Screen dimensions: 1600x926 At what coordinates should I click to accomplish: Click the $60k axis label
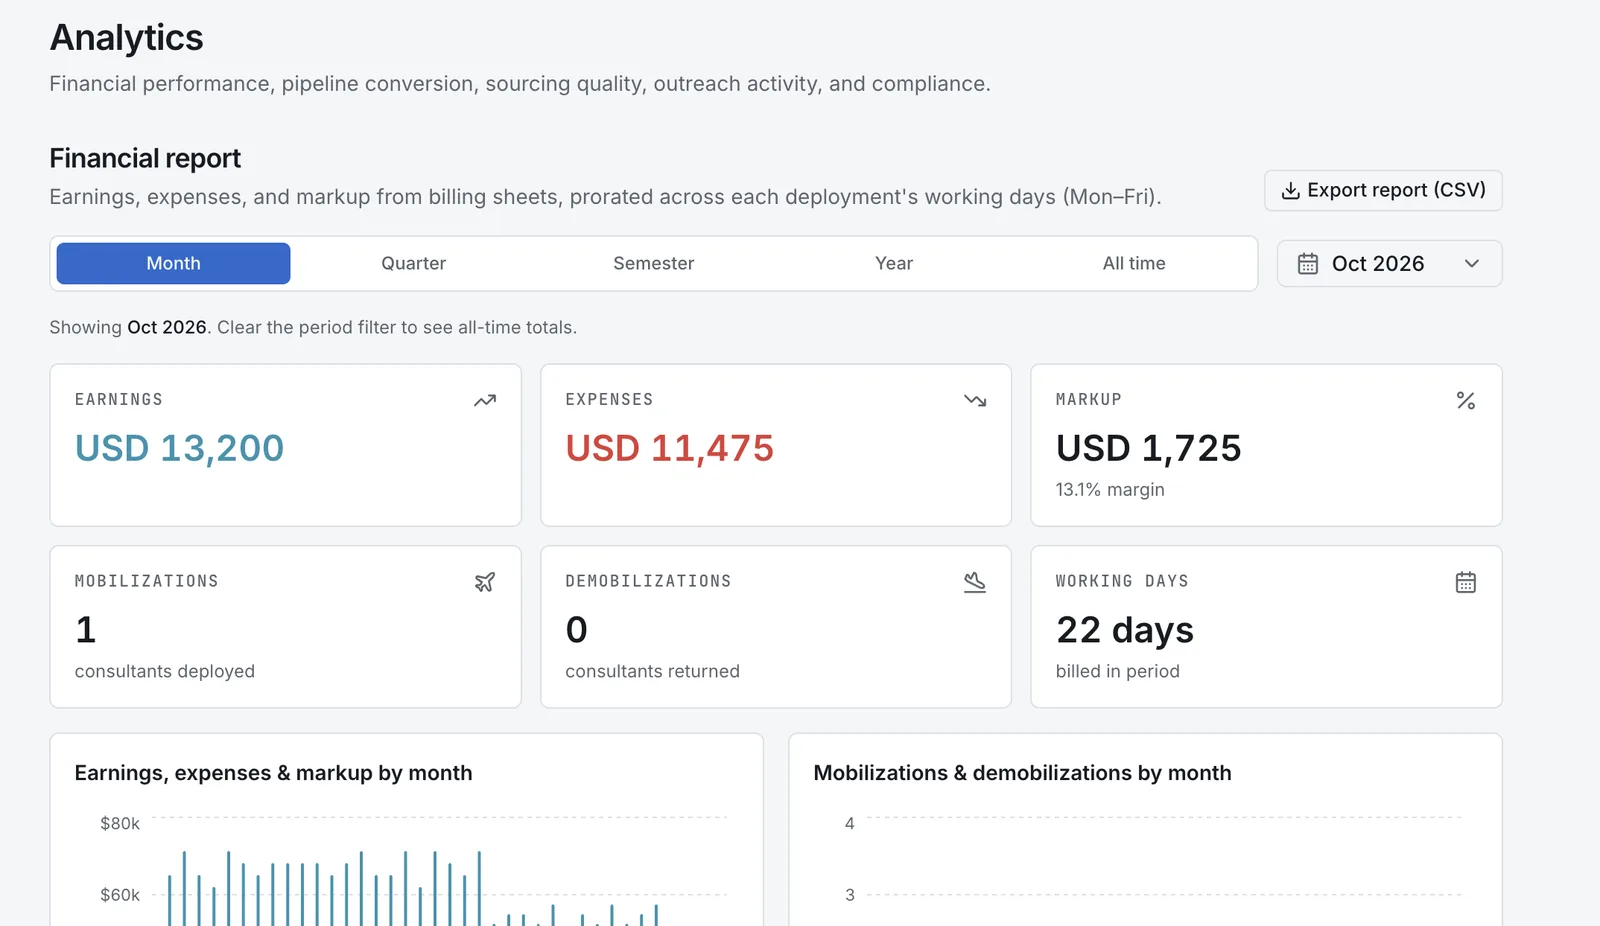pyautogui.click(x=120, y=895)
